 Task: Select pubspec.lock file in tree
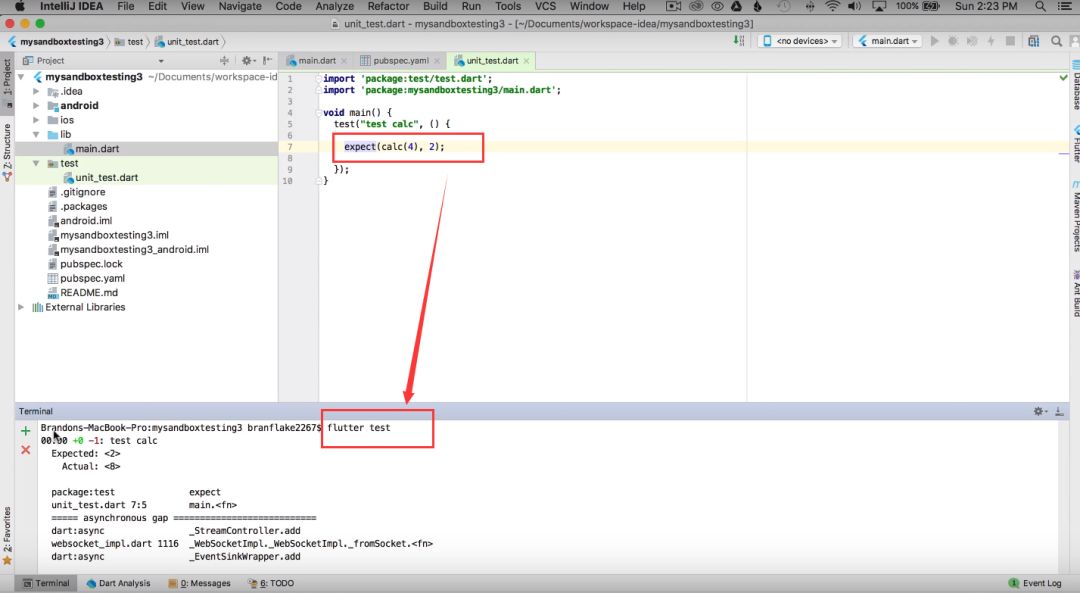tap(85, 264)
